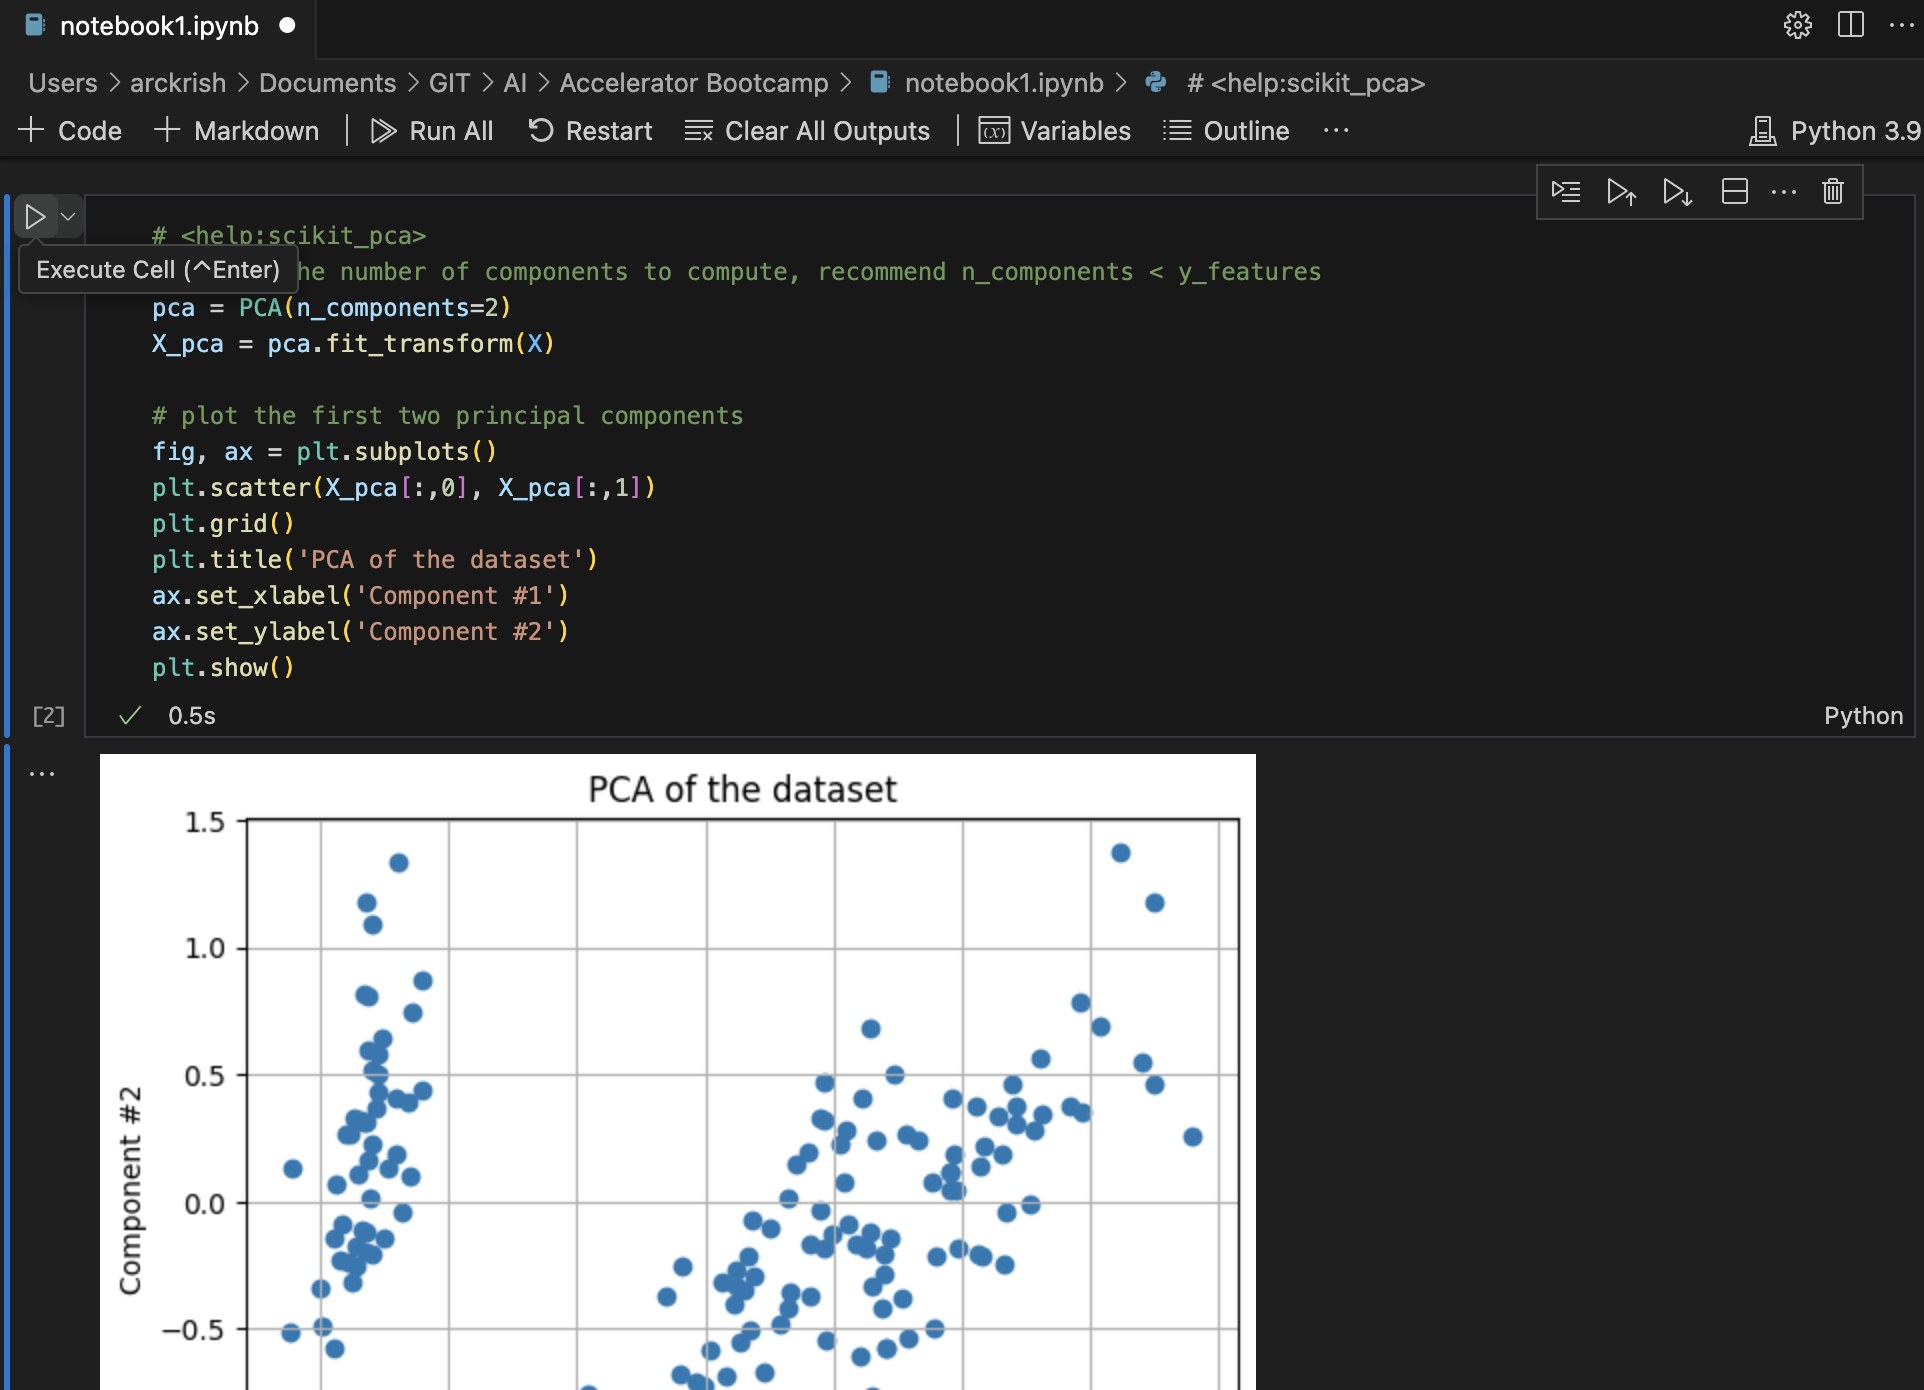Open more cell actions ellipsis in the cell toolbar
This screenshot has height=1390, width=1924.
coord(1784,191)
